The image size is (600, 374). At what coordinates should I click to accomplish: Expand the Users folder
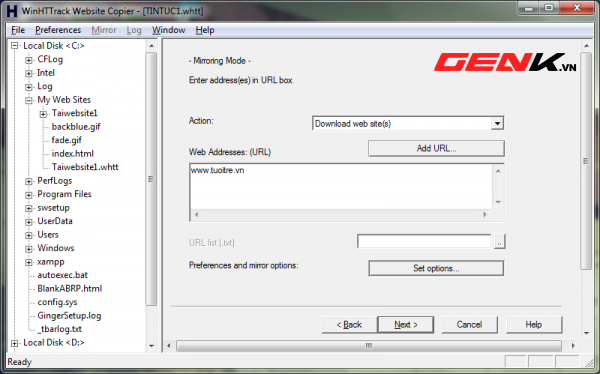click(x=29, y=235)
